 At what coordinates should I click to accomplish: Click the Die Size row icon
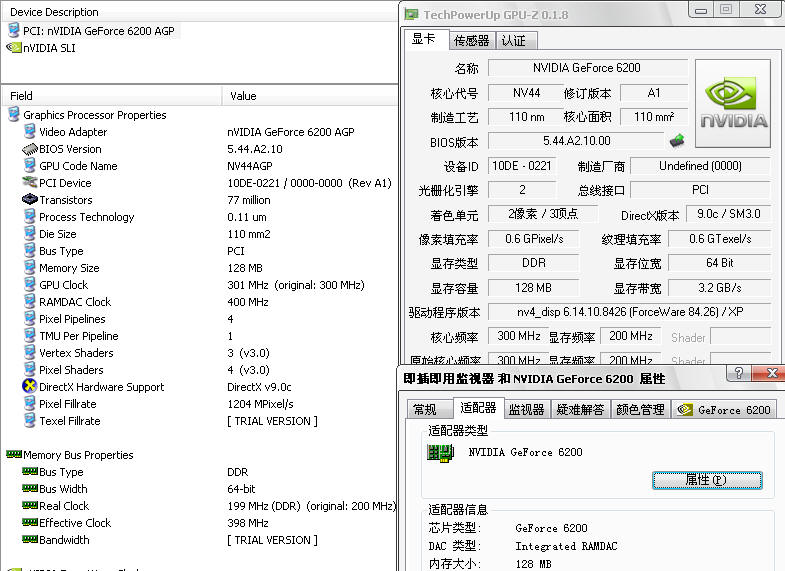(30, 234)
